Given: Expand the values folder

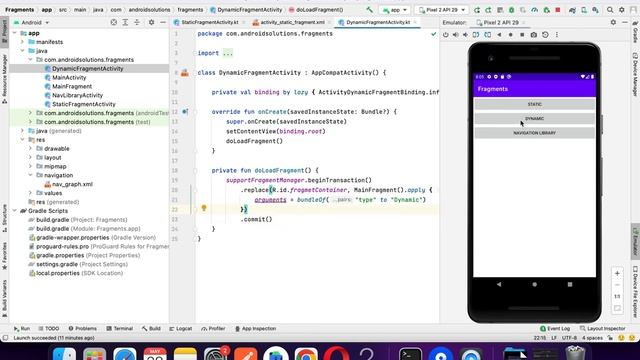Looking at the screenshot, I should coord(30,193).
